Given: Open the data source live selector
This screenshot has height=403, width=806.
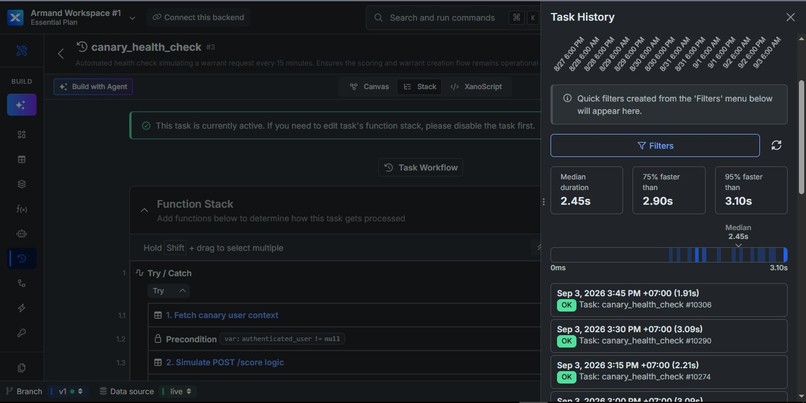Looking at the screenshot, I should 177,391.
